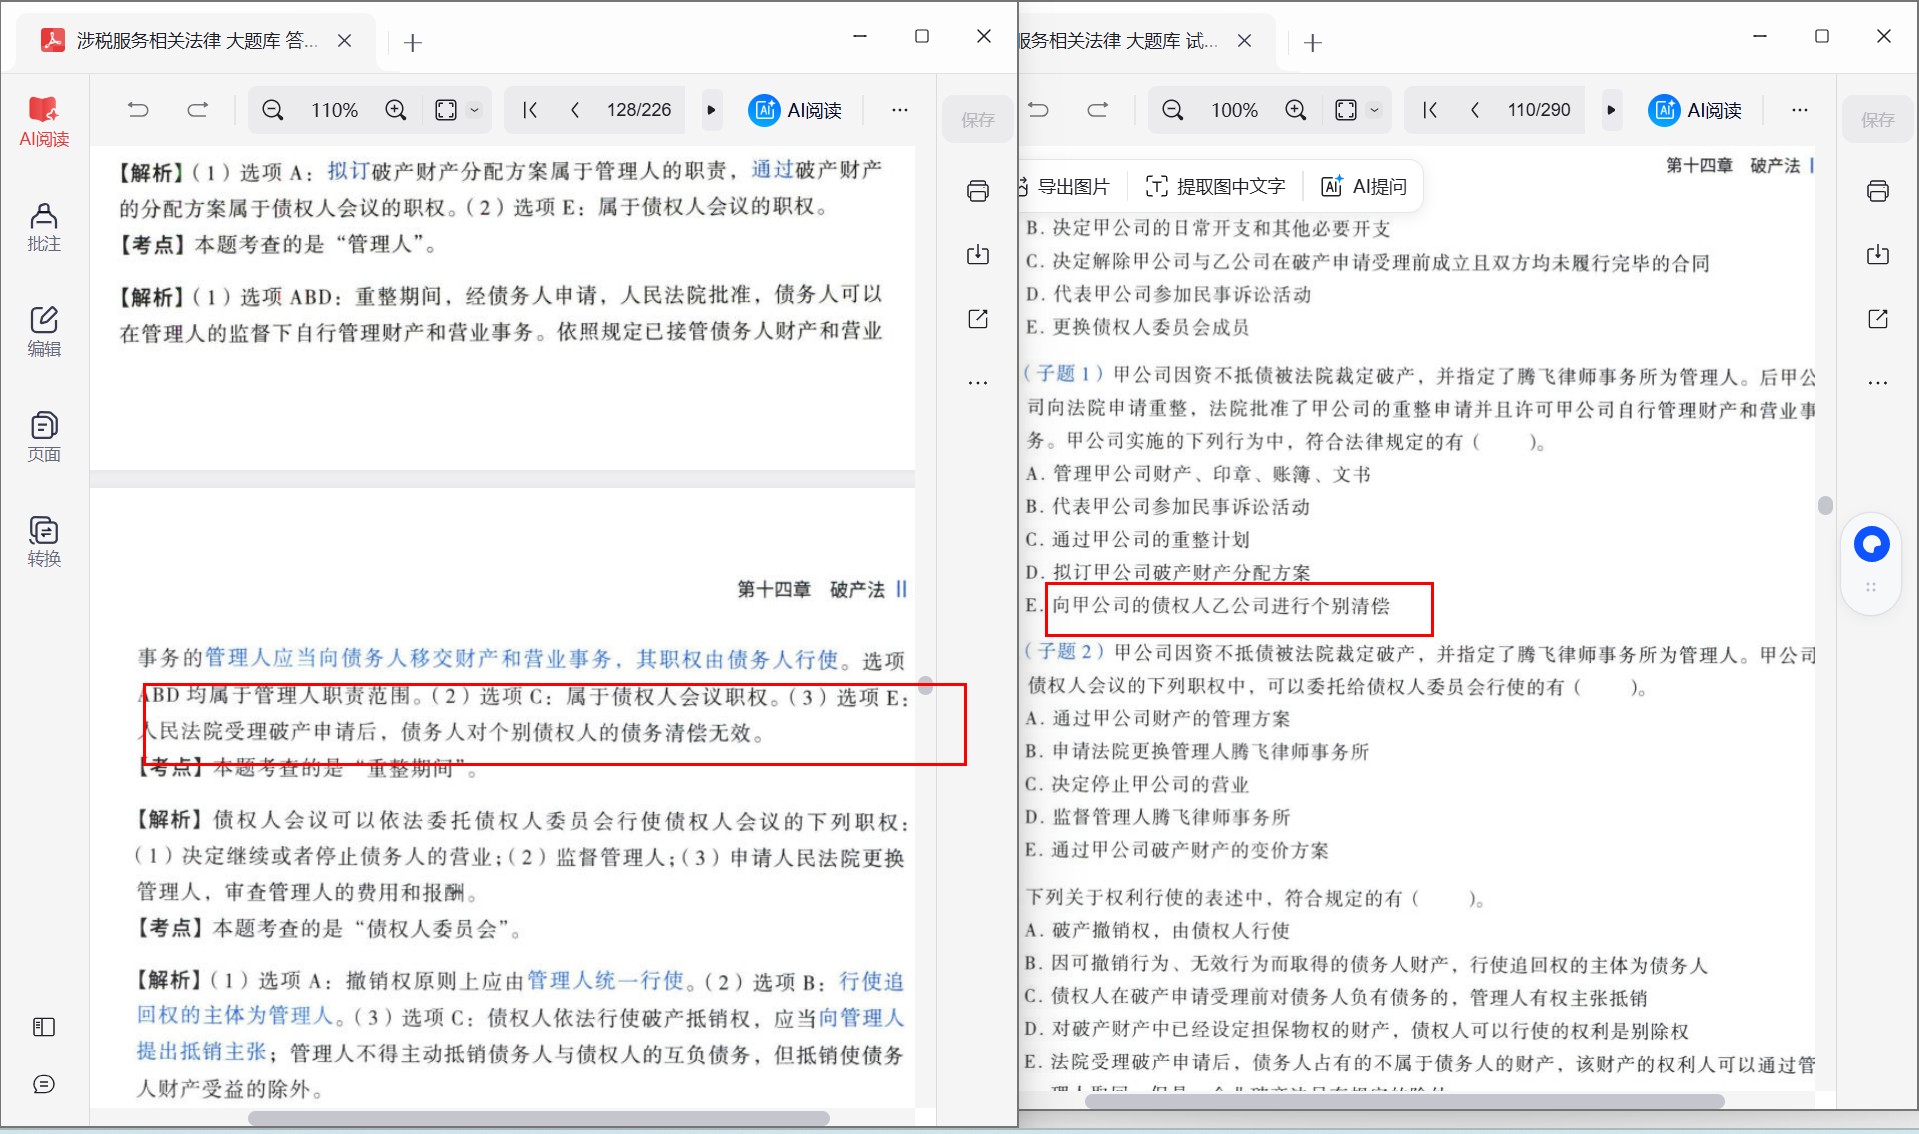Click 提取图中文字 in the floating toolbar
The height and width of the screenshot is (1134, 1919).
click(1215, 186)
